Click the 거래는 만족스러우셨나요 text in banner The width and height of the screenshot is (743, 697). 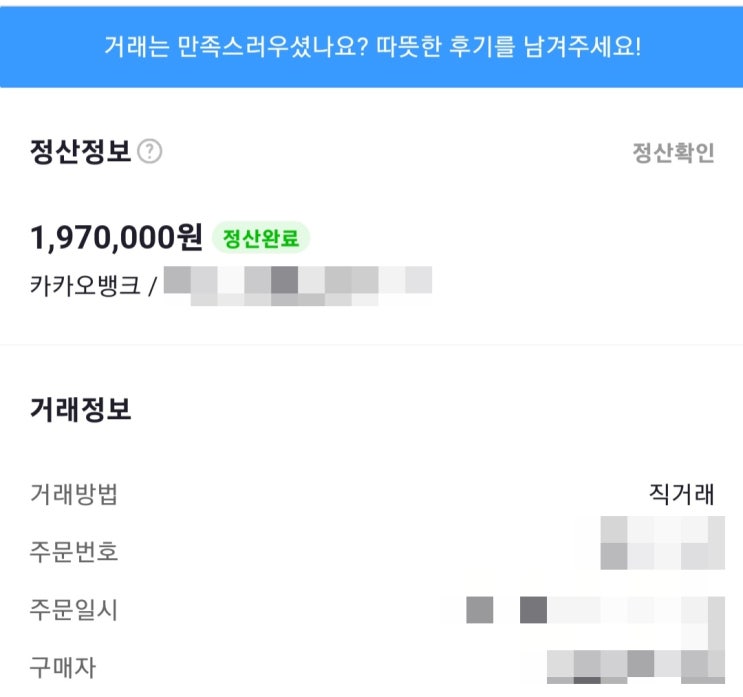[x=235, y=47]
